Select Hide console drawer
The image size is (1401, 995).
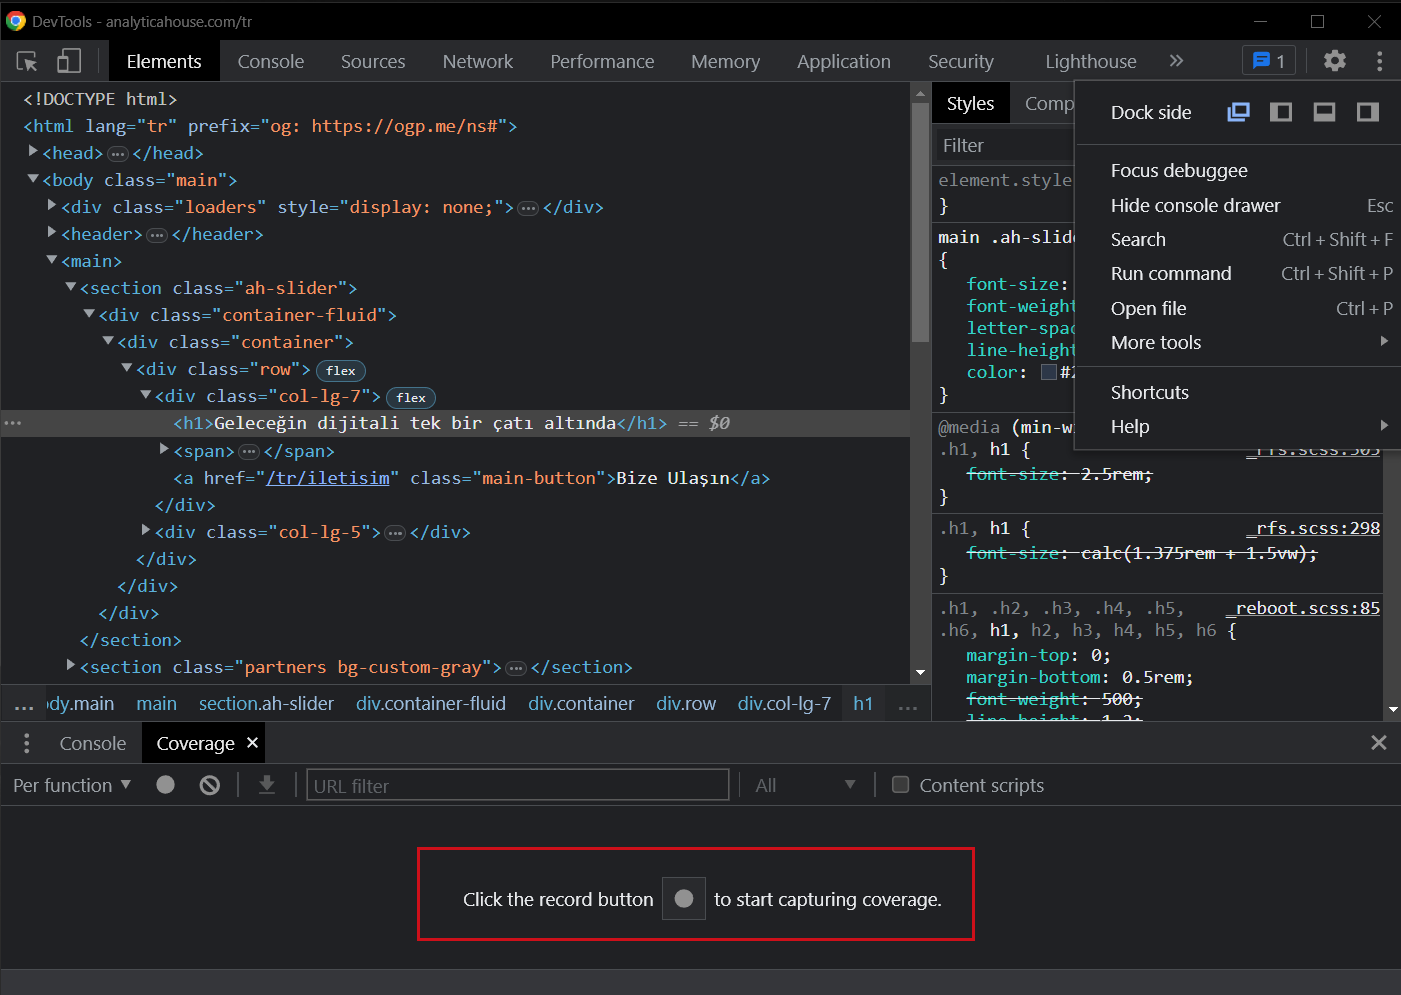point(1238,205)
